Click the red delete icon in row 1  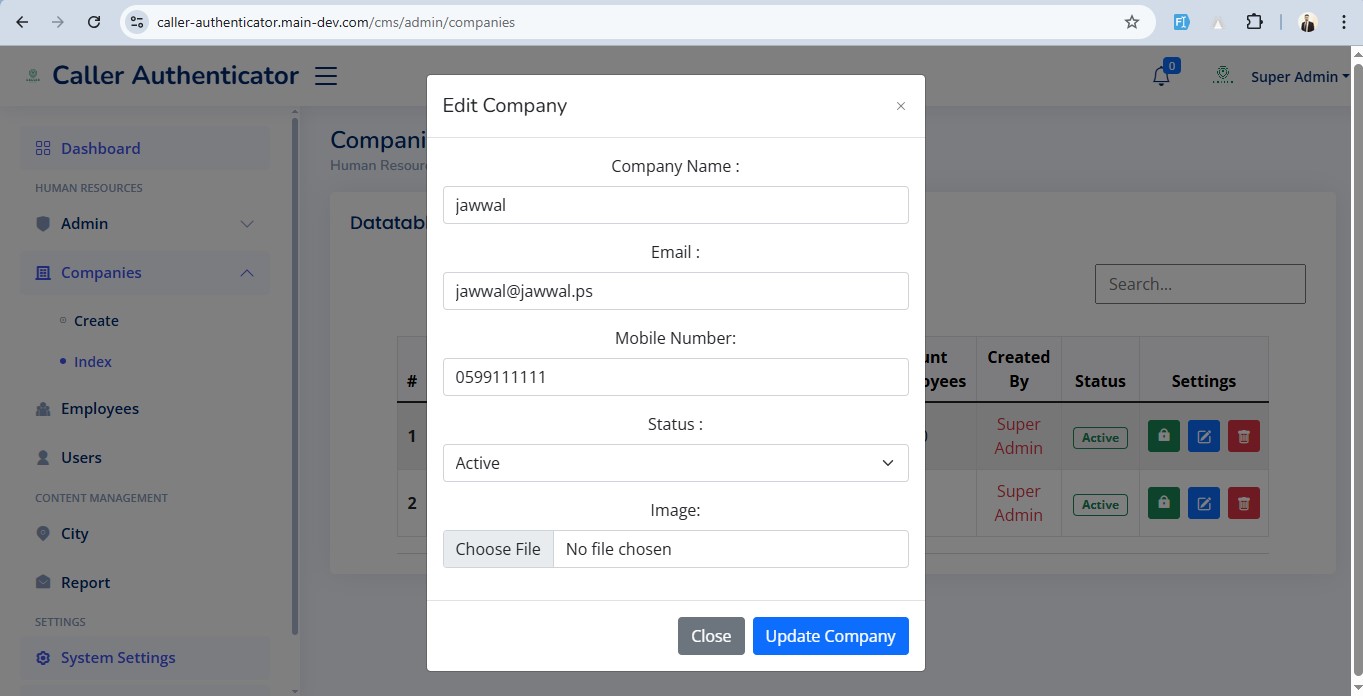1243,436
